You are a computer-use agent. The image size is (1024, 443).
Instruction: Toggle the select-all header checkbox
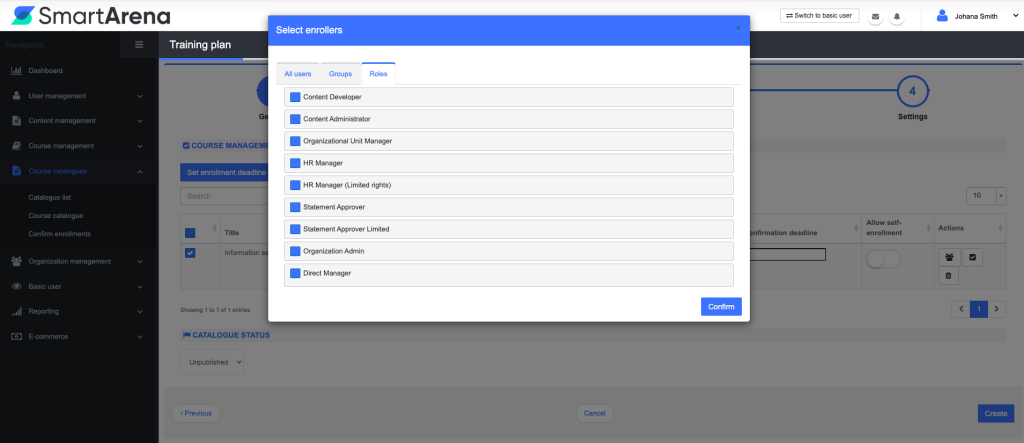click(x=190, y=233)
